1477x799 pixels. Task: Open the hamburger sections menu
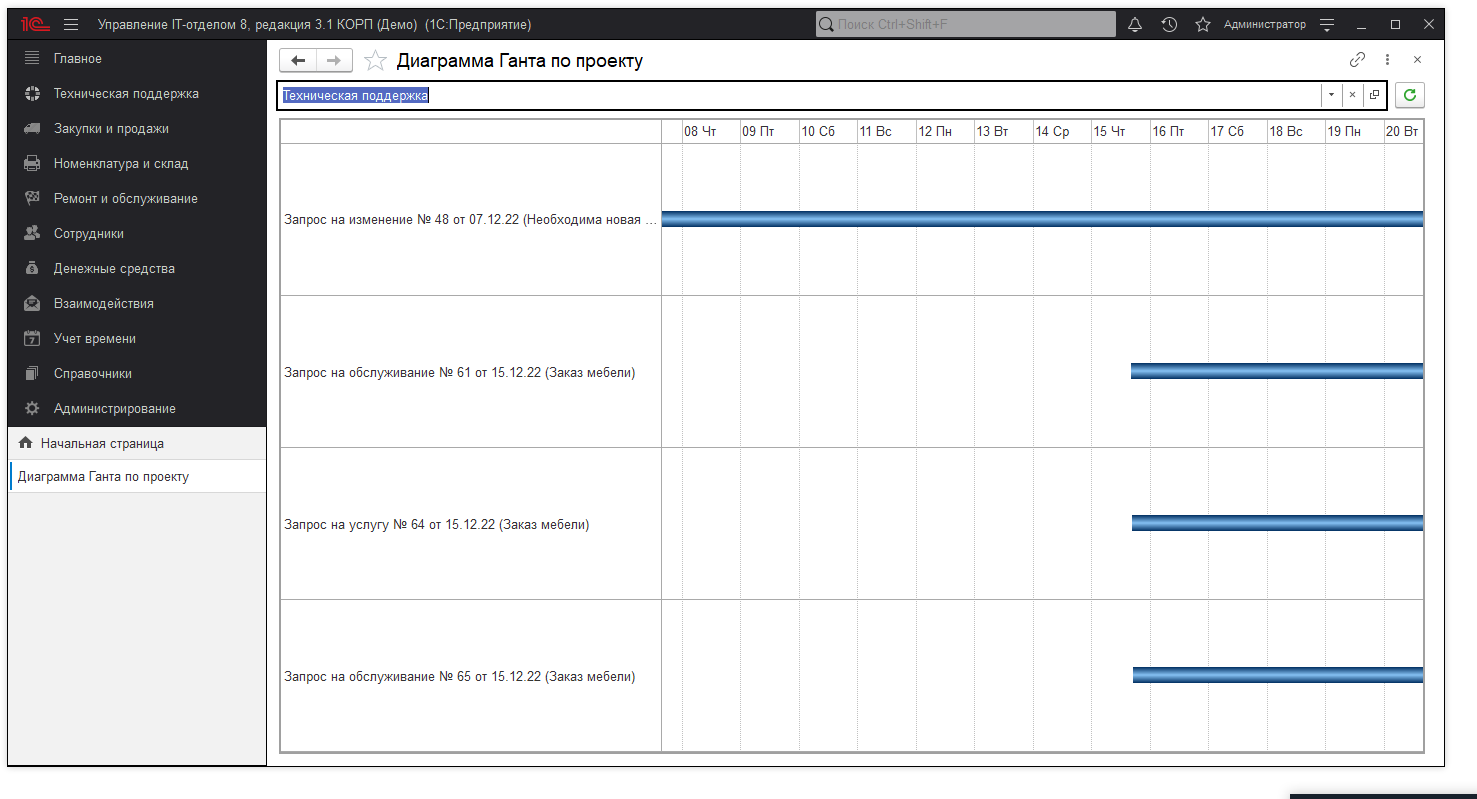(x=71, y=24)
